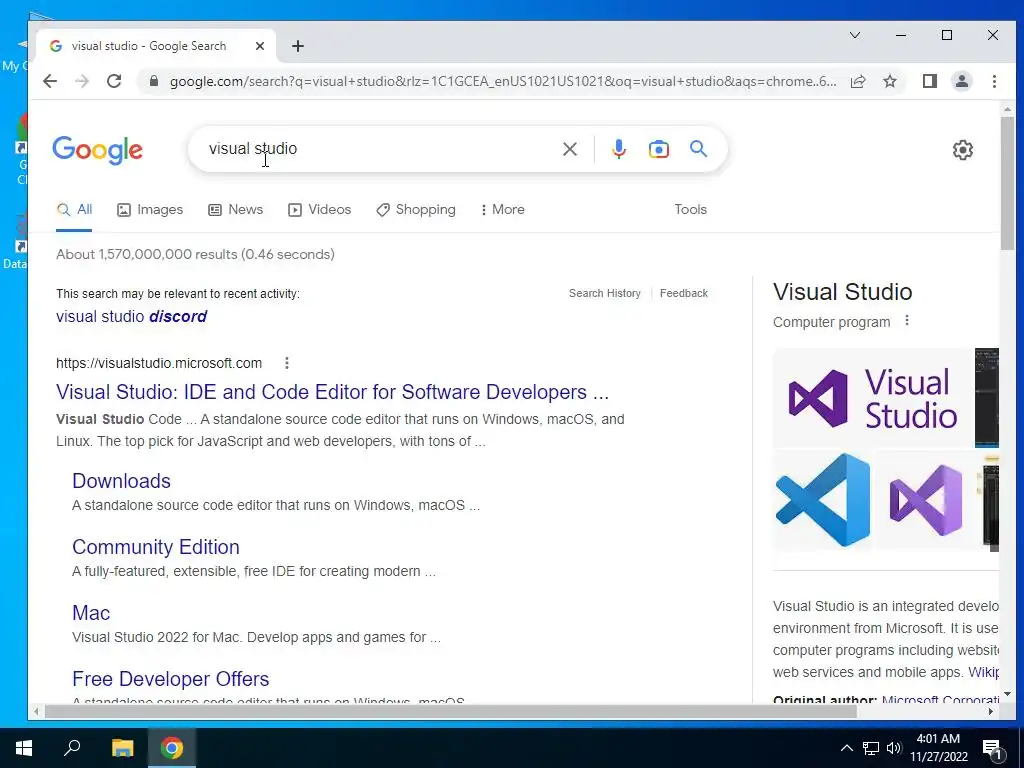
Task: Open the notification center icon
Action: pos(993,750)
